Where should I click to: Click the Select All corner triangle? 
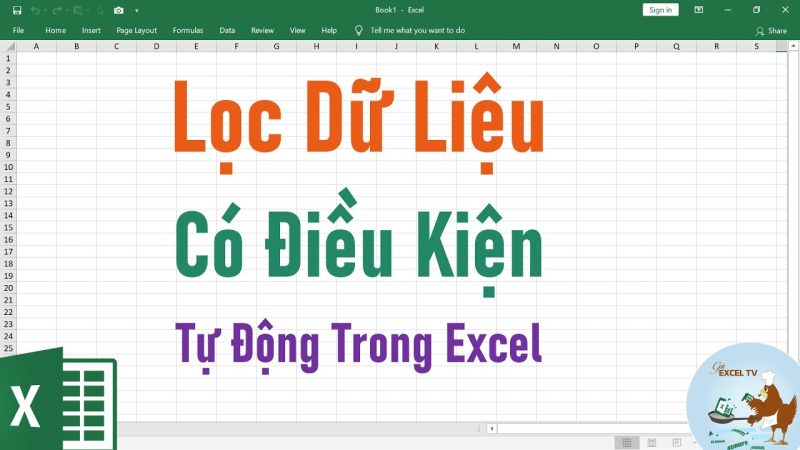(x=8, y=46)
